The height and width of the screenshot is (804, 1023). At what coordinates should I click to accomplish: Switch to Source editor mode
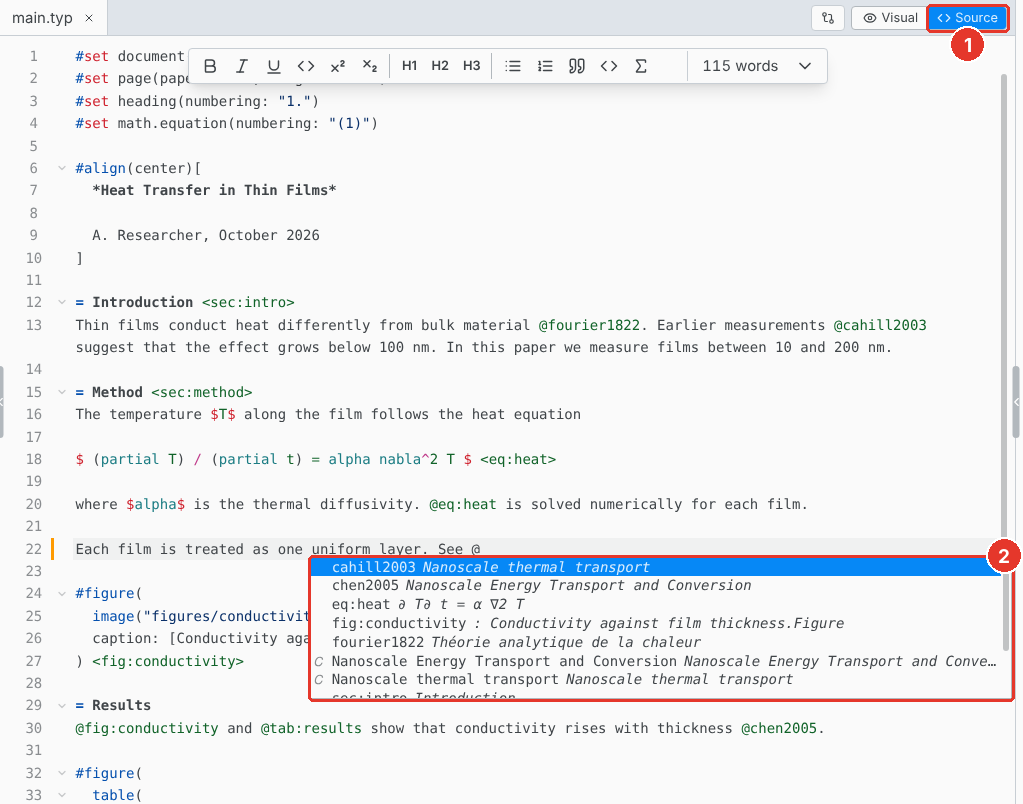(968, 18)
